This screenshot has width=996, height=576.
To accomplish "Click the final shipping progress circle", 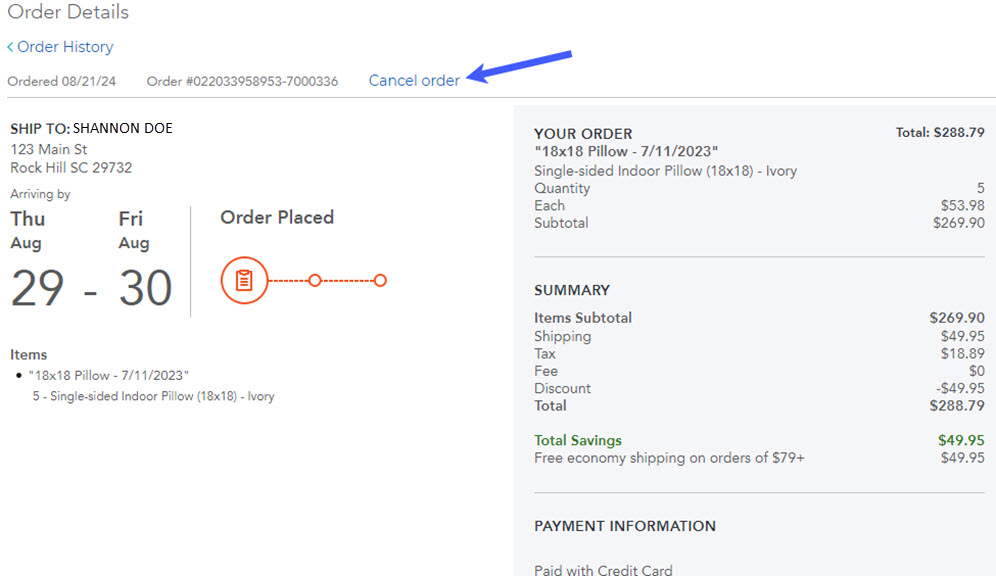I will click(x=380, y=280).
